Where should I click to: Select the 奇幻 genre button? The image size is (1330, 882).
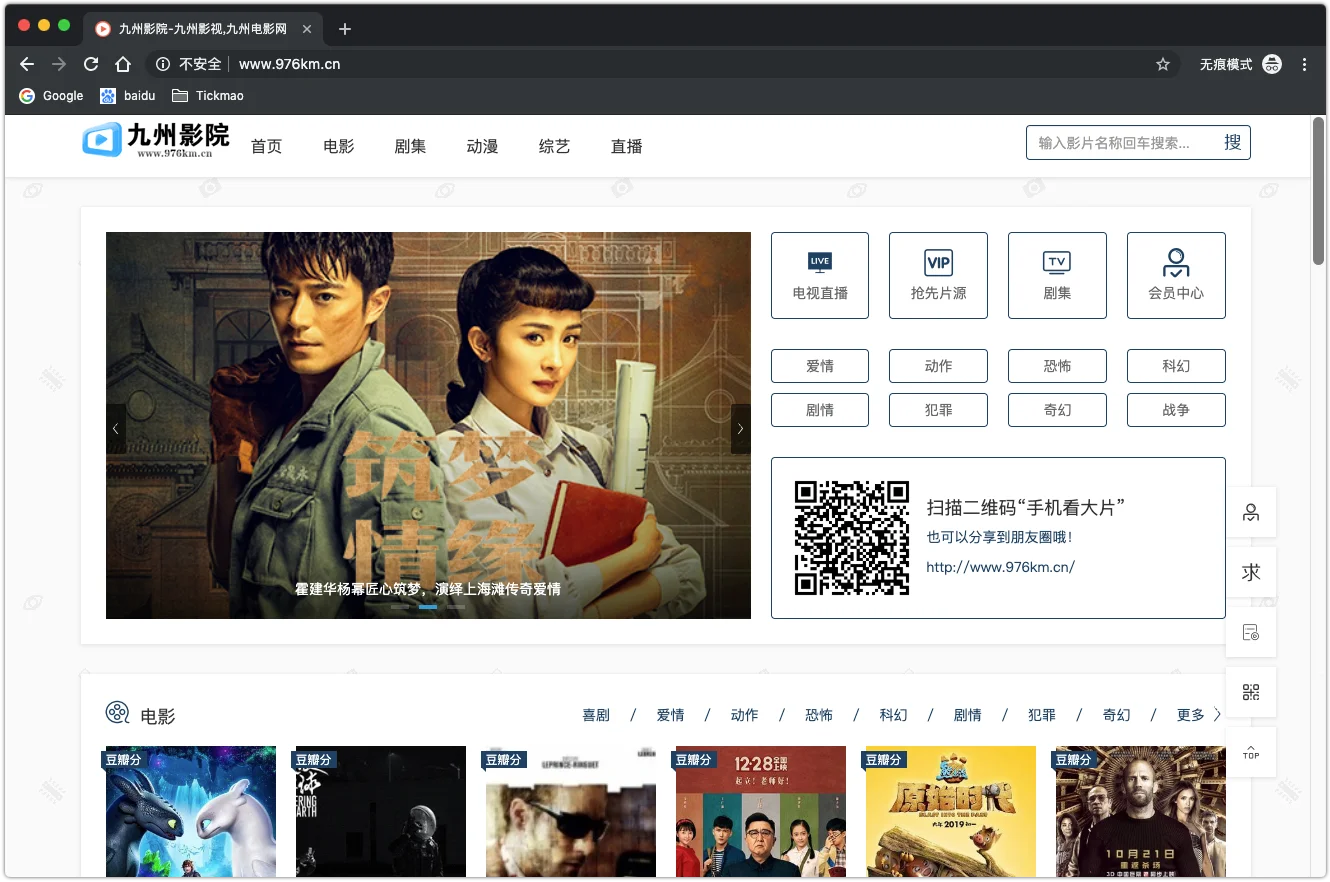pos(1057,410)
